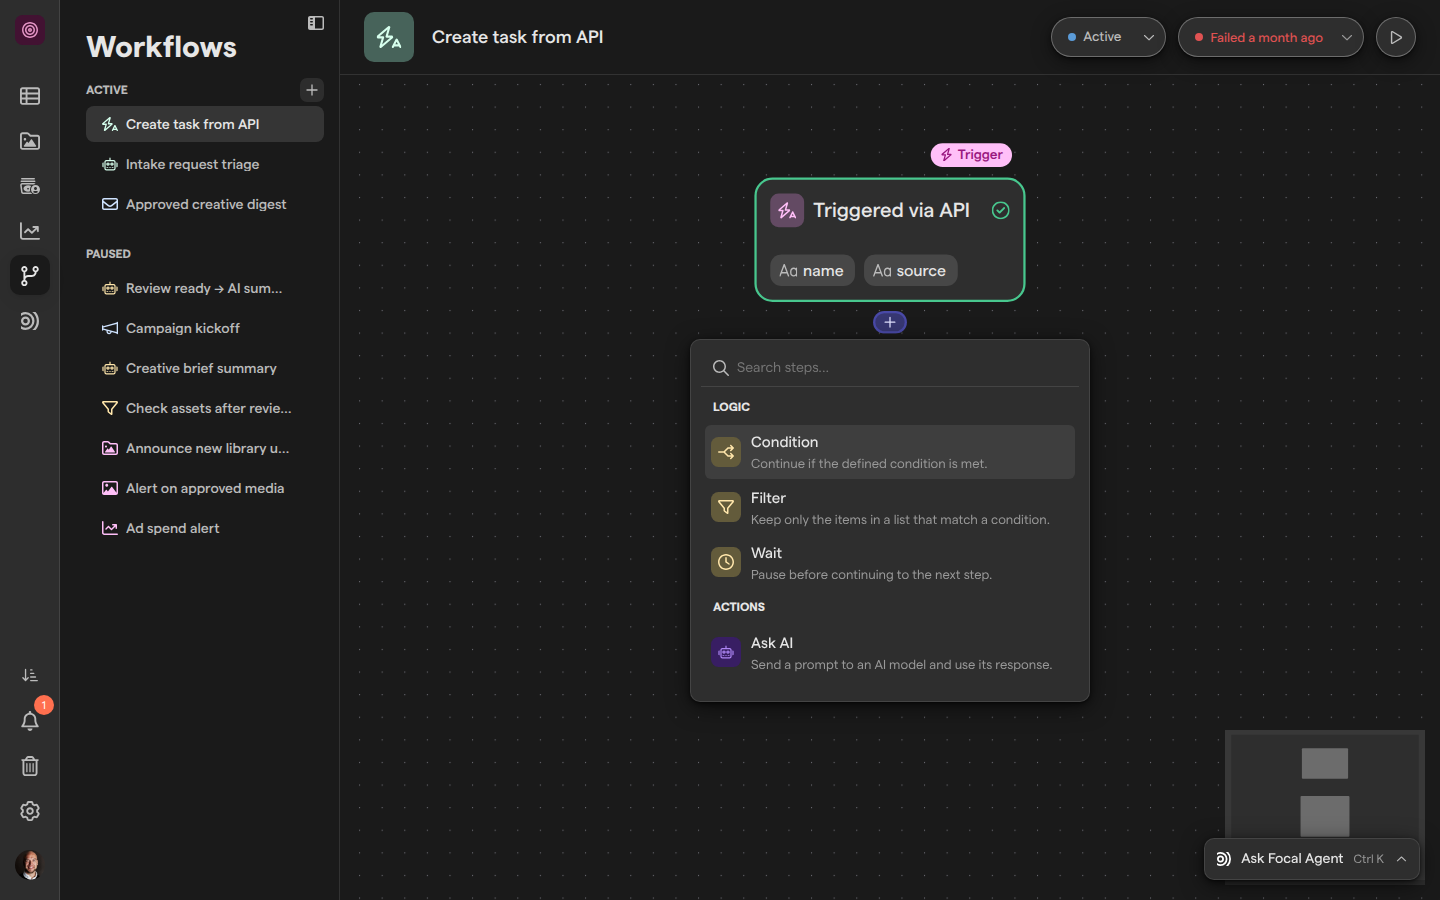1440x900 pixels.
Task: Add a new workflow with plus icon
Action: (x=312, y=90)
